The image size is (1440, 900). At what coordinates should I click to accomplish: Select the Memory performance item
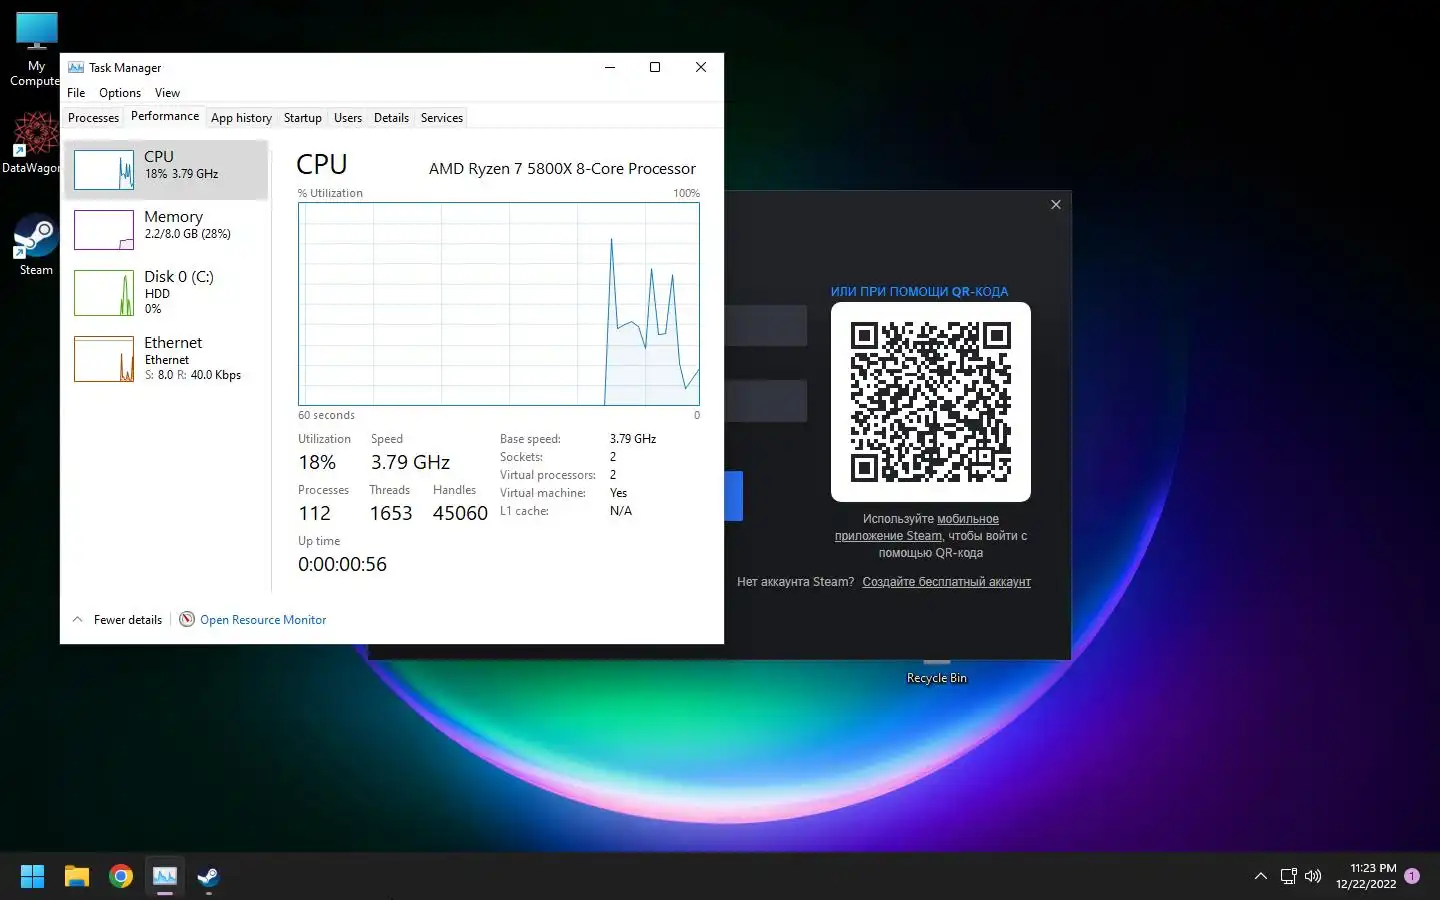click(x=166, y=229)
